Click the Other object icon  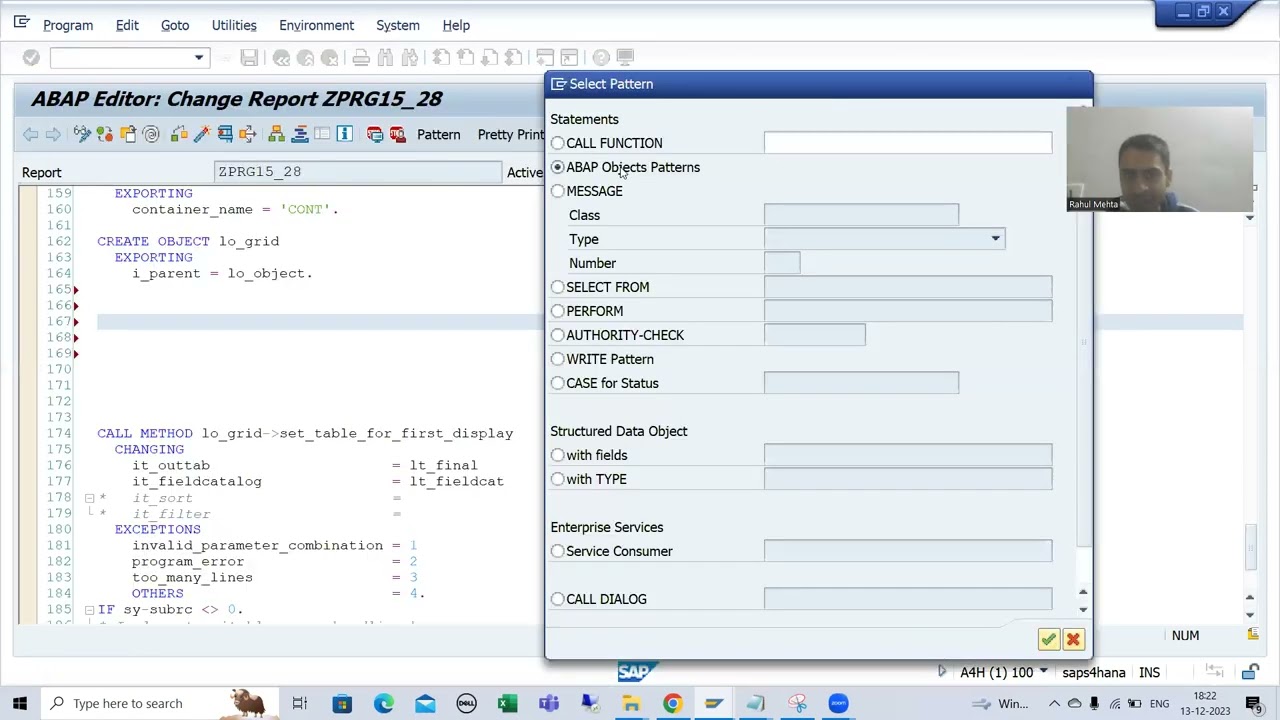pyautogui.click(x=128, y=134)
